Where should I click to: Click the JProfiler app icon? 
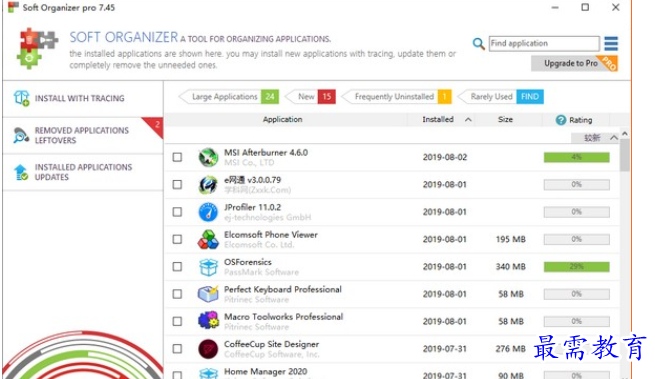208,212
